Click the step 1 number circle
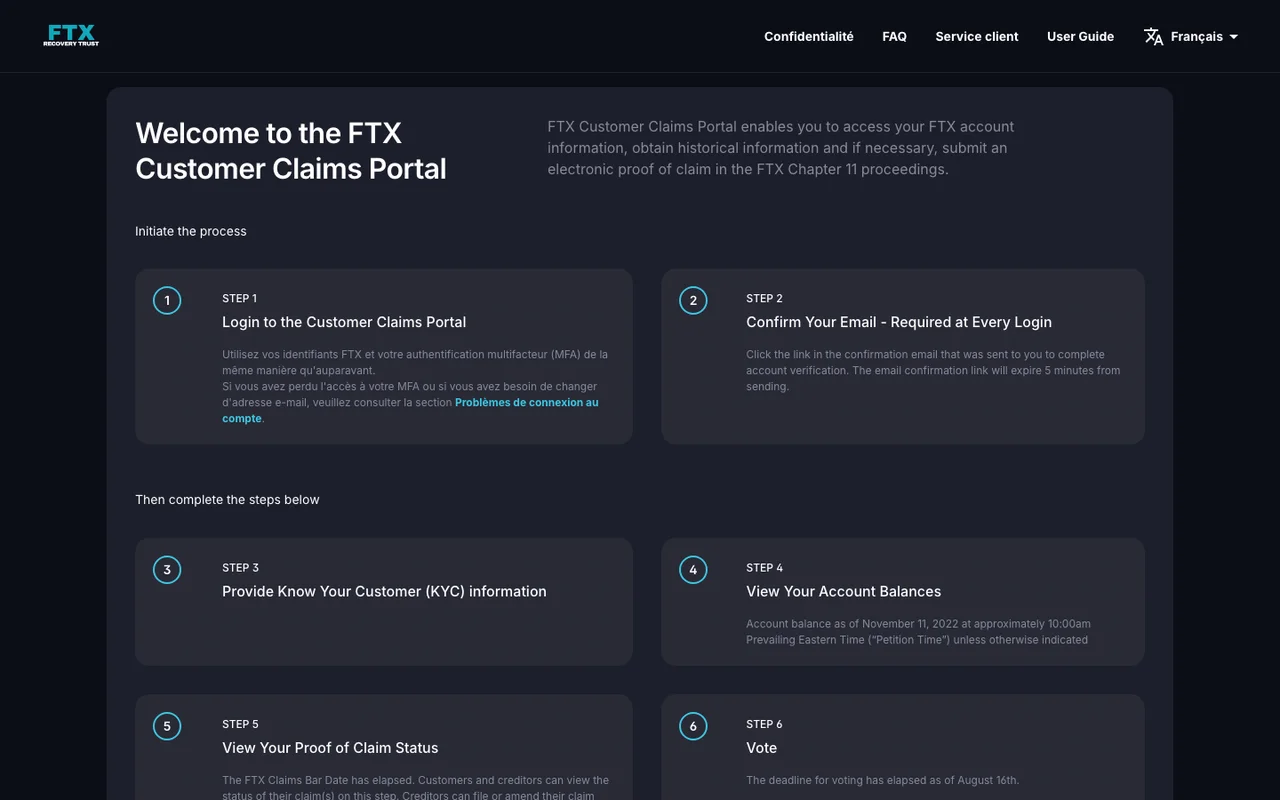 [x=167, y=300]
